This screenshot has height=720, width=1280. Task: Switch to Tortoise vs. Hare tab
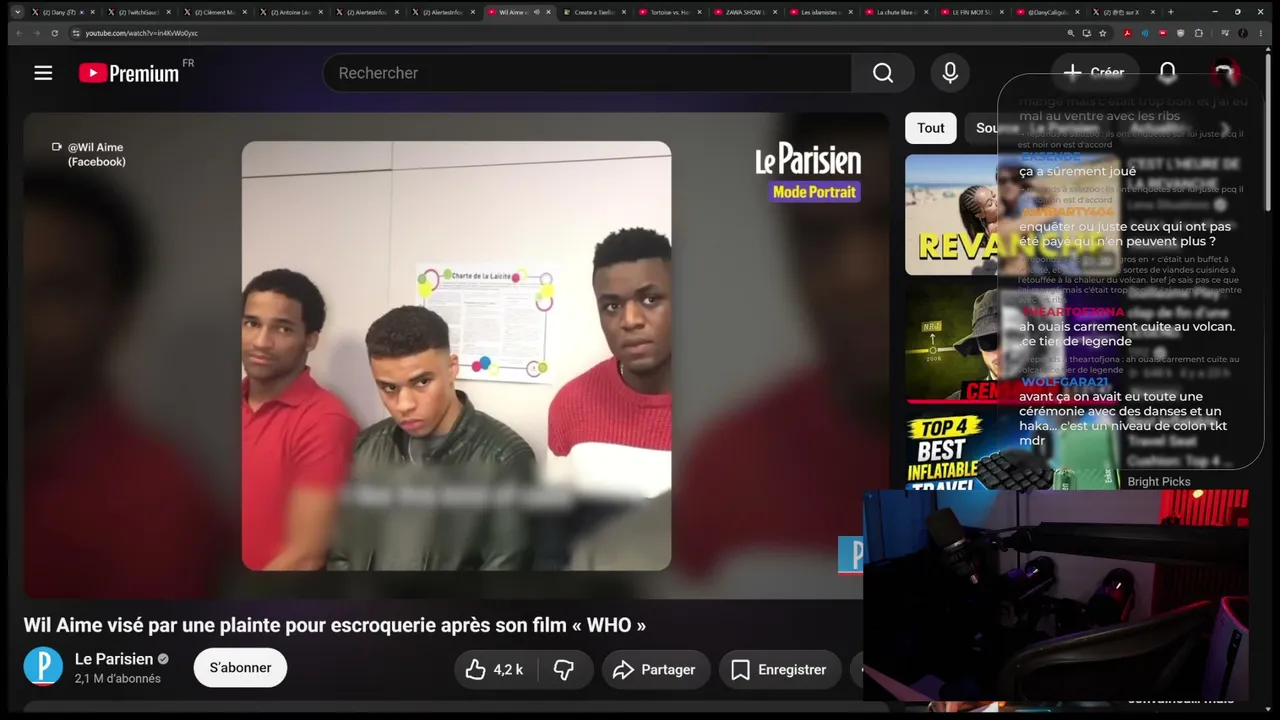click(671, 12)
